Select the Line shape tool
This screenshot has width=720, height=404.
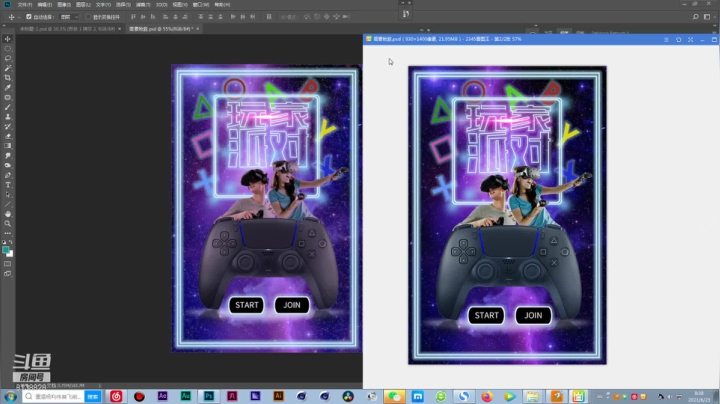pos(8,204)
